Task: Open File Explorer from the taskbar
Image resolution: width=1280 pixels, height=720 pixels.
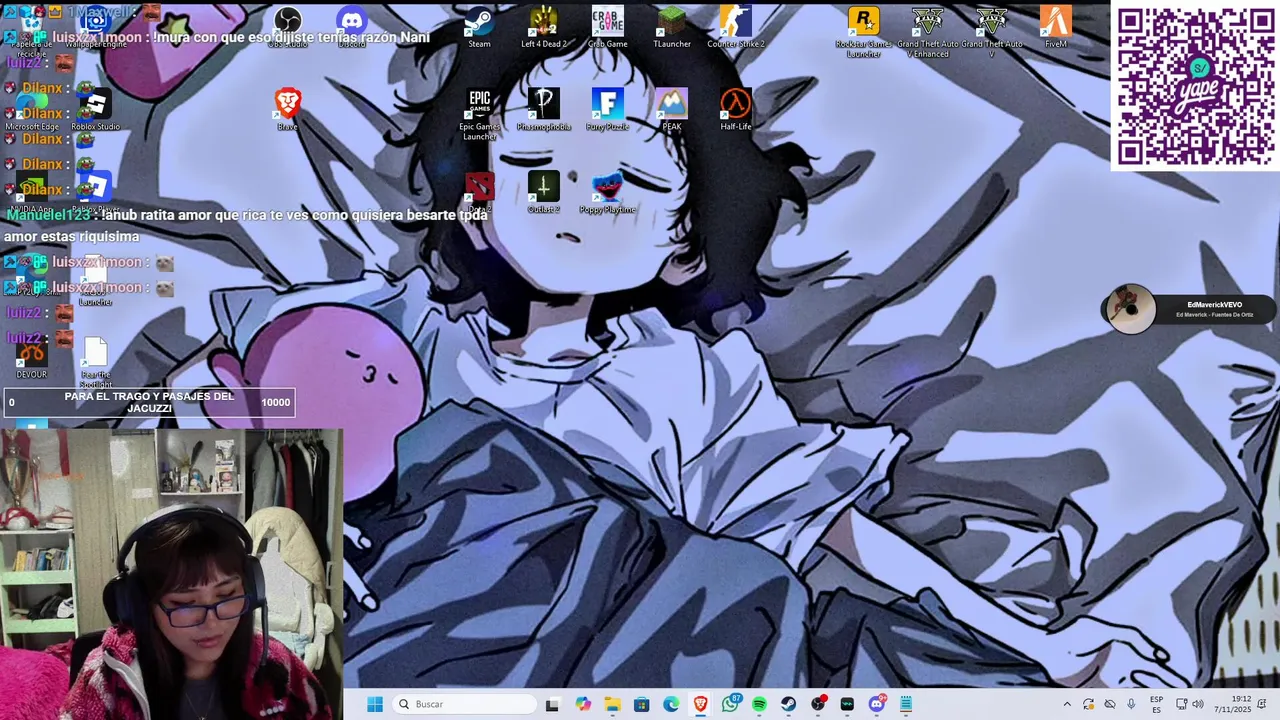Action: [x=612, y=704]
